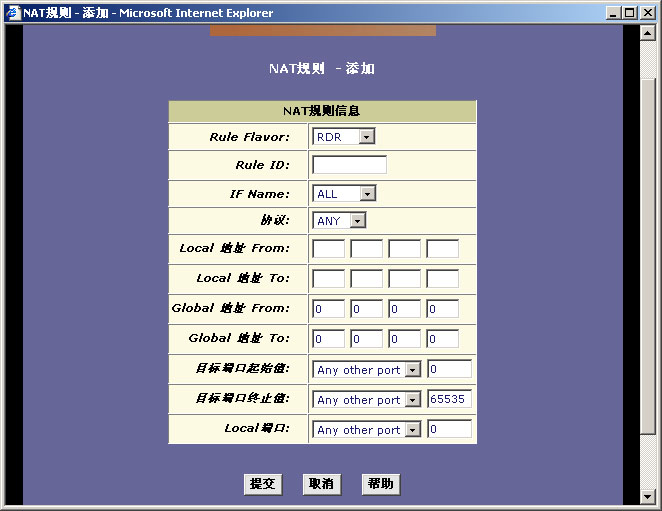Click third octet of Local 地址 To
This screenshot has height=511, width=662.
404,279
